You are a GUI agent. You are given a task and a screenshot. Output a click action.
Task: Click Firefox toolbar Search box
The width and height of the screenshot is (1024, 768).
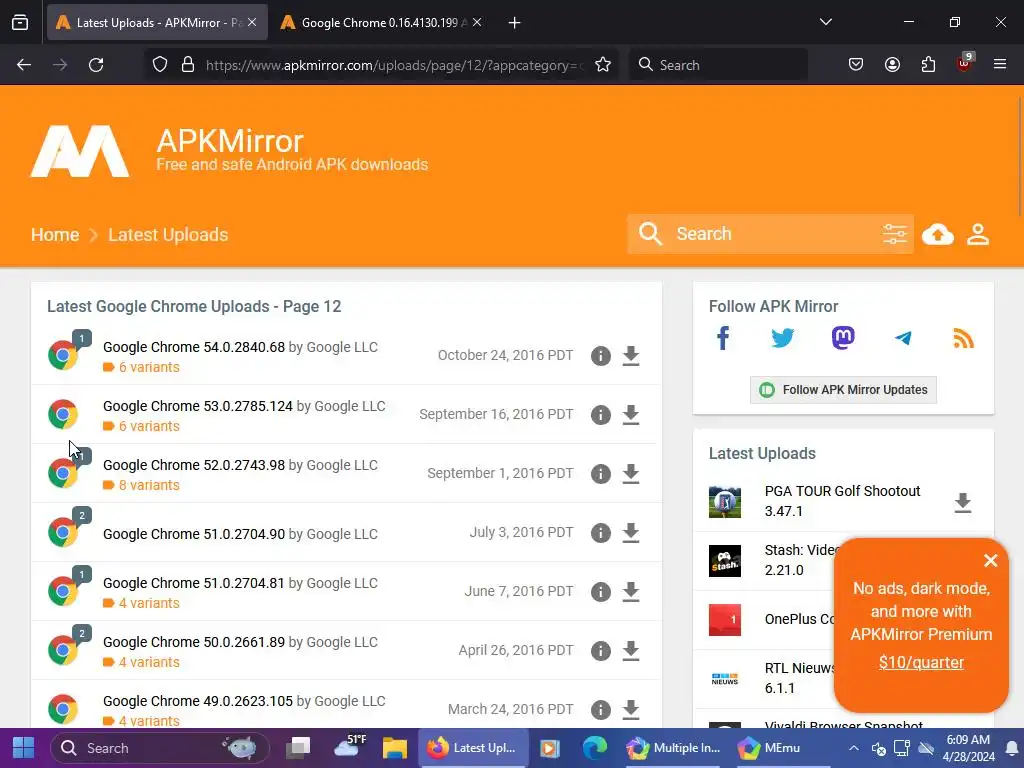coord(718,65)
